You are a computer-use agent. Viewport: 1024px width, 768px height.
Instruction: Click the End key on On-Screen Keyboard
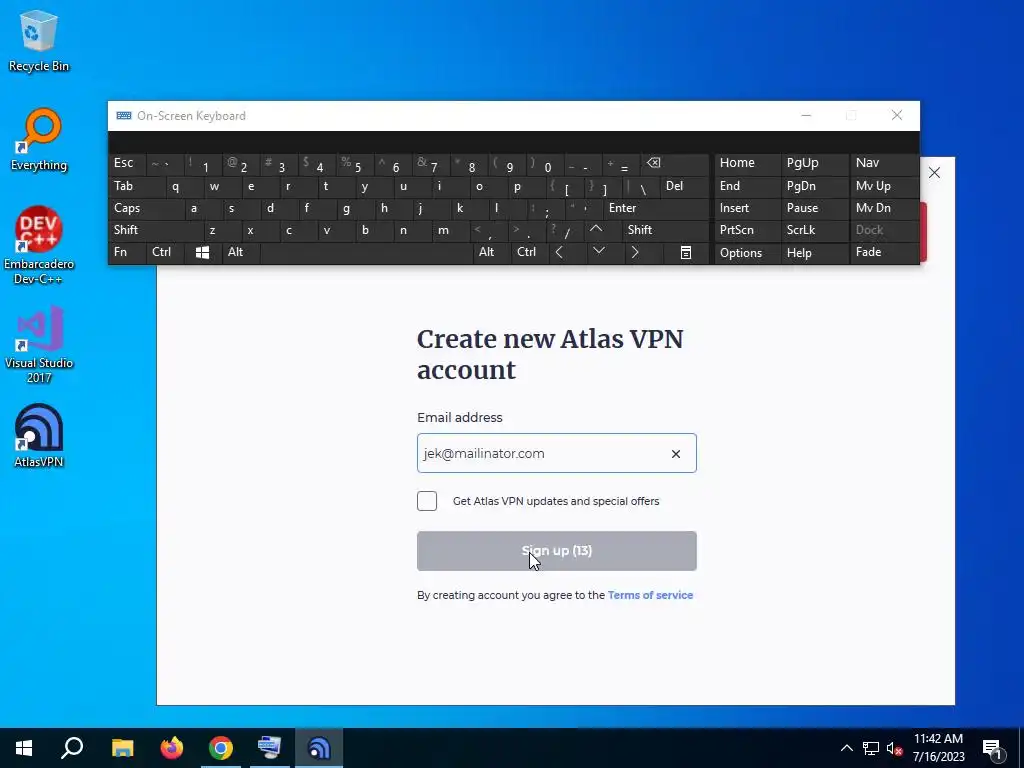[x=747, y=186]
